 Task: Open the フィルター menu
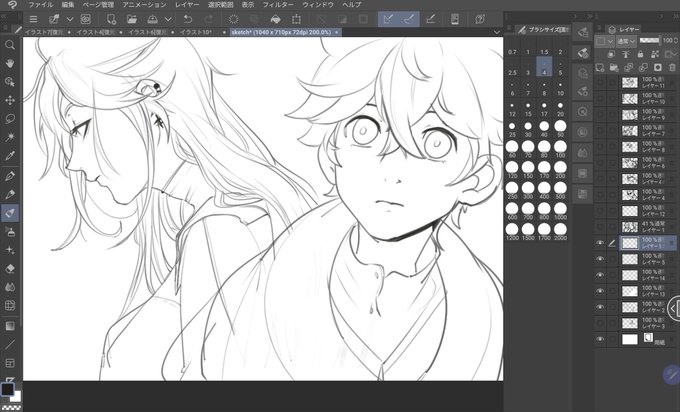278,5
